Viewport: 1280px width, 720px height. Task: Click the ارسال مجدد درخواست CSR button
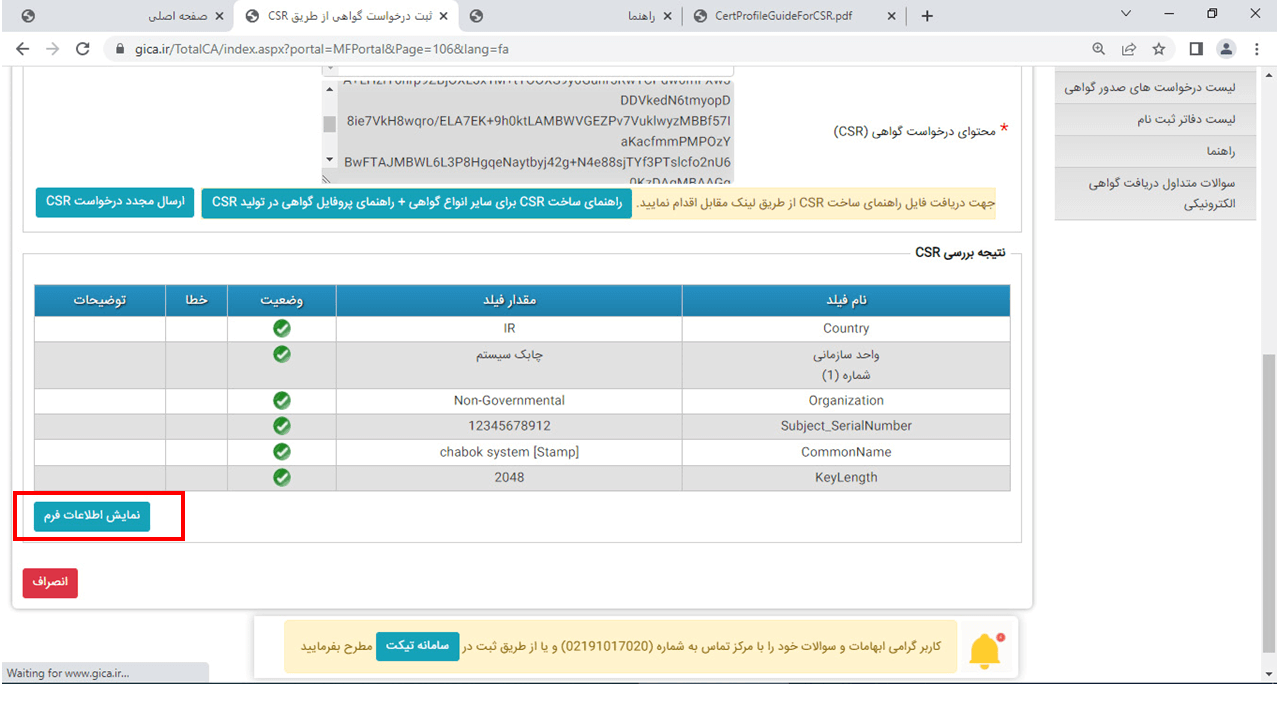(x=115, y=202)
